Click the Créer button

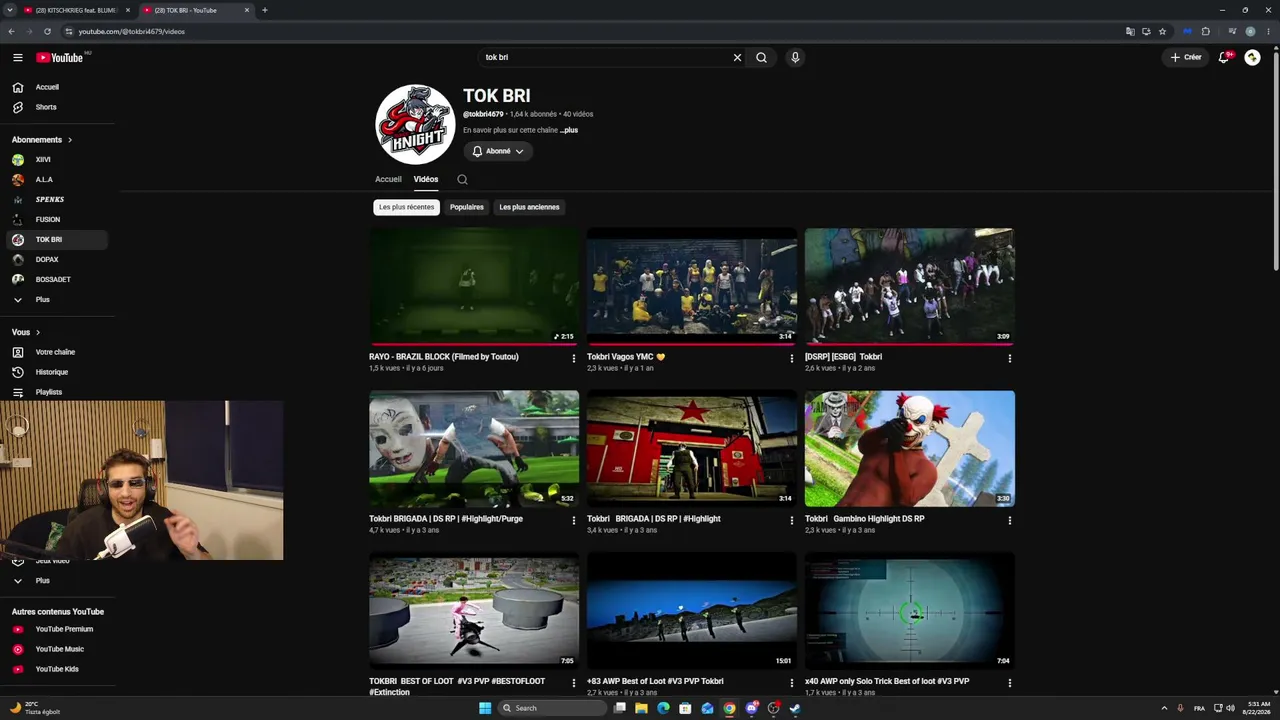1186,58
